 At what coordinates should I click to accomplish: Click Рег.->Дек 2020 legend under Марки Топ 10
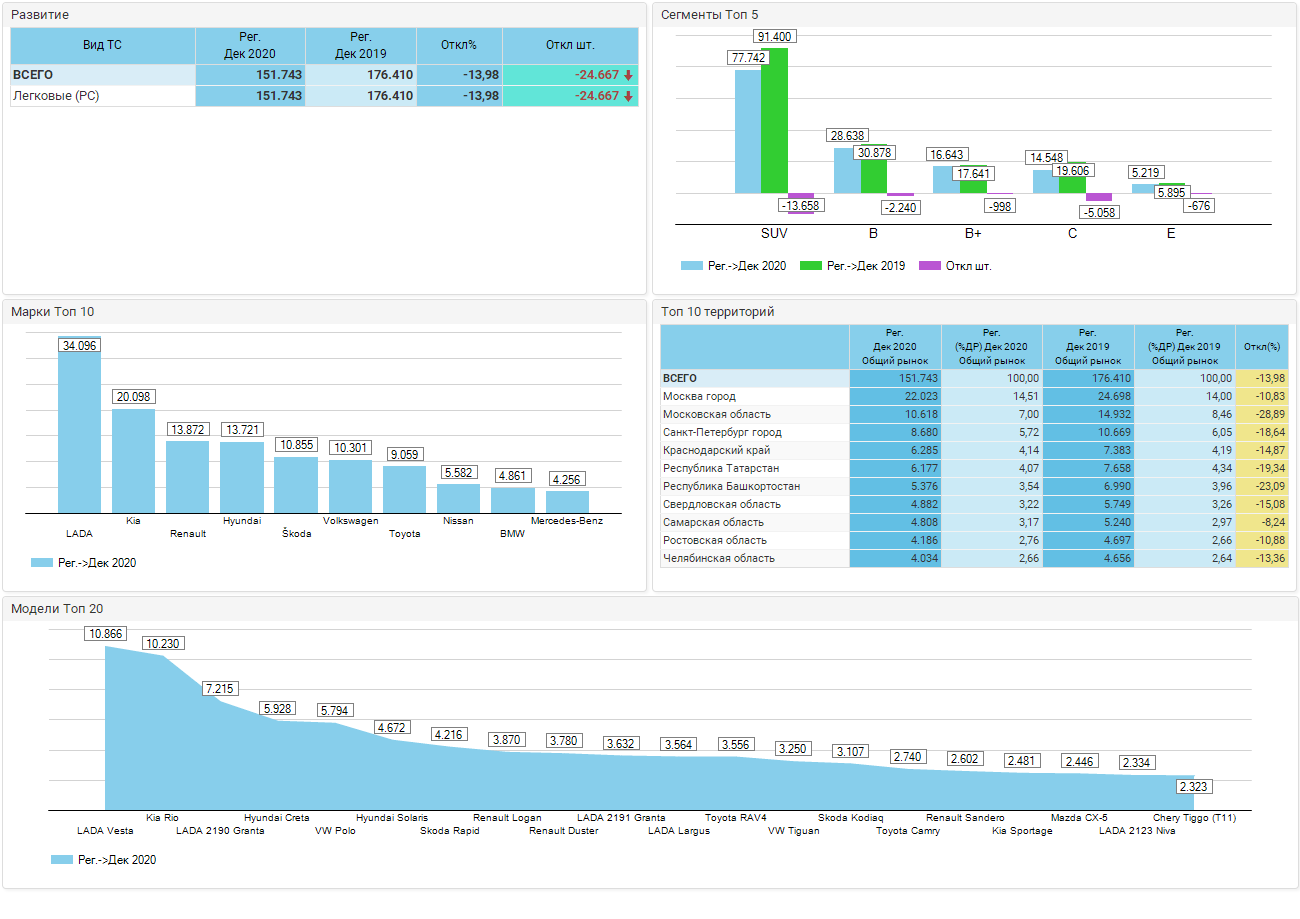(83, 563)
